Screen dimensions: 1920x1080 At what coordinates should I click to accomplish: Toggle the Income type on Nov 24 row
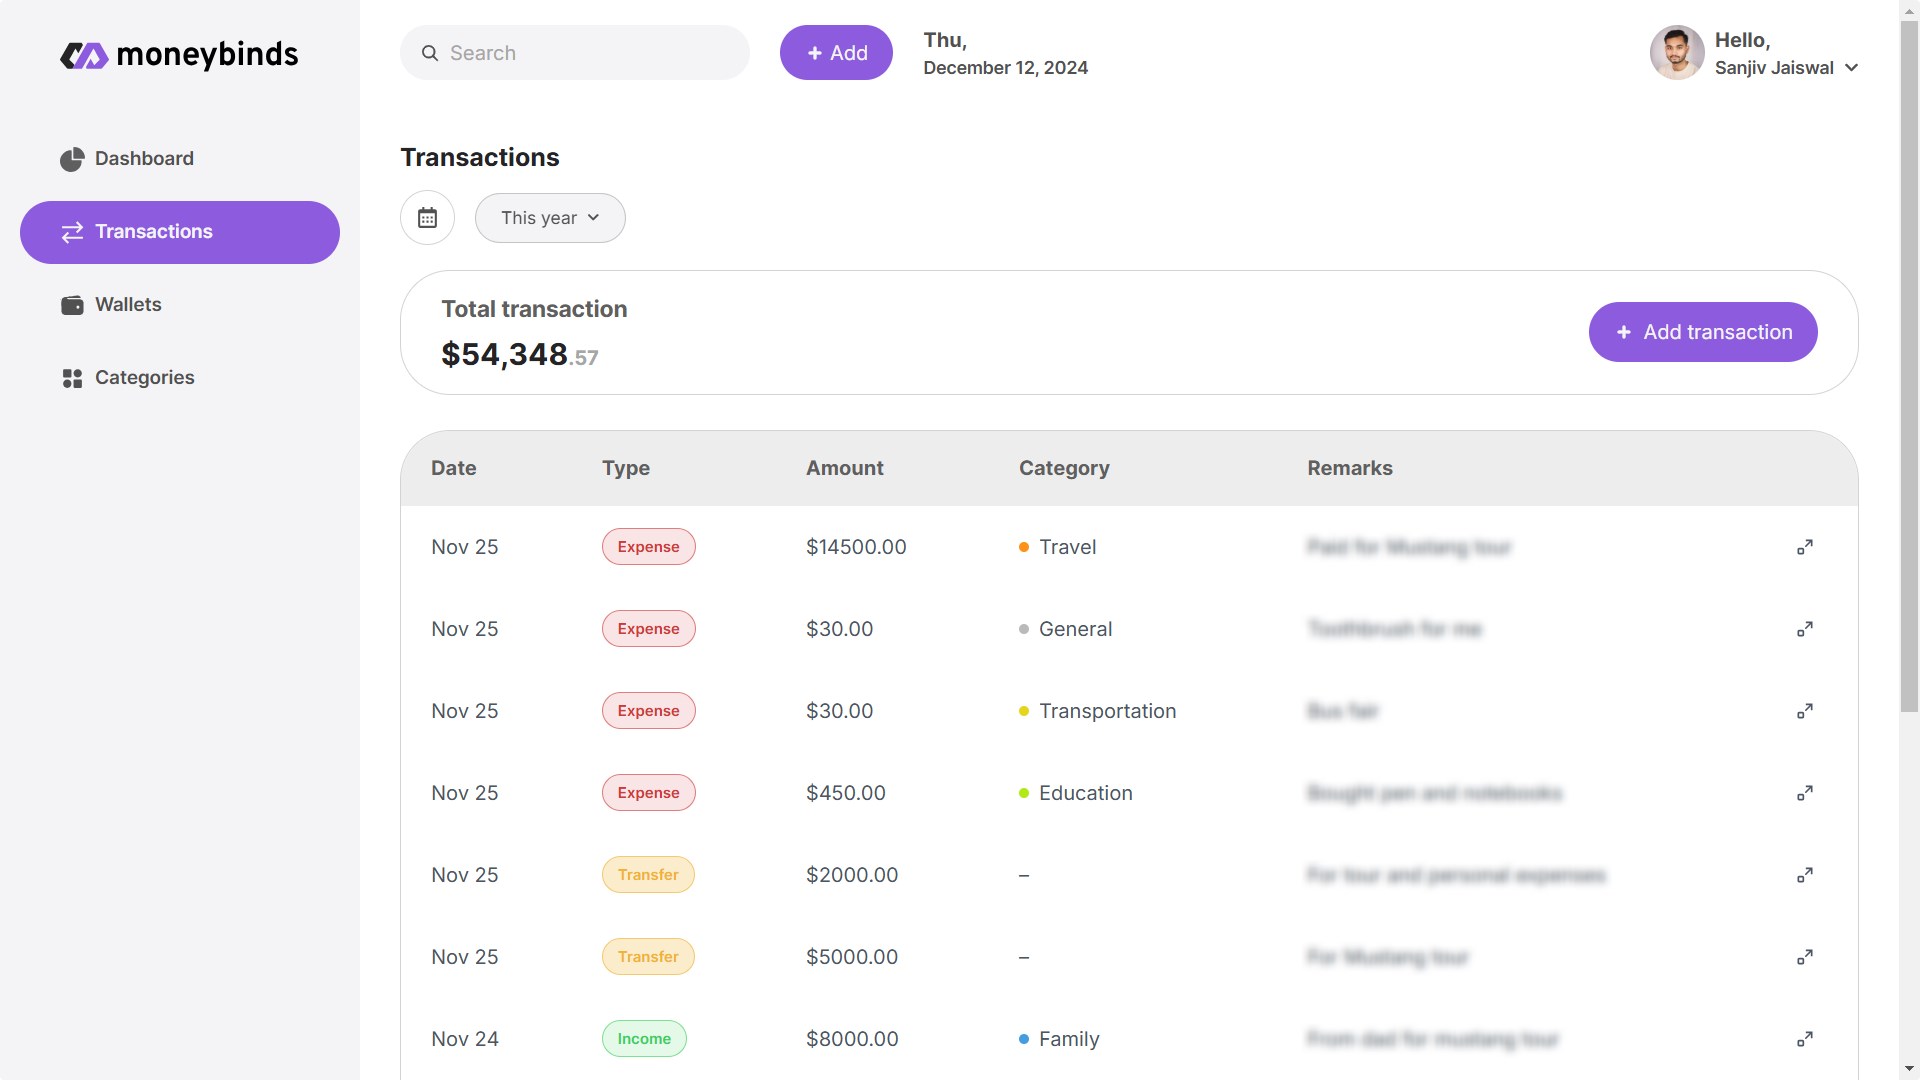[x=645, y=1038]
